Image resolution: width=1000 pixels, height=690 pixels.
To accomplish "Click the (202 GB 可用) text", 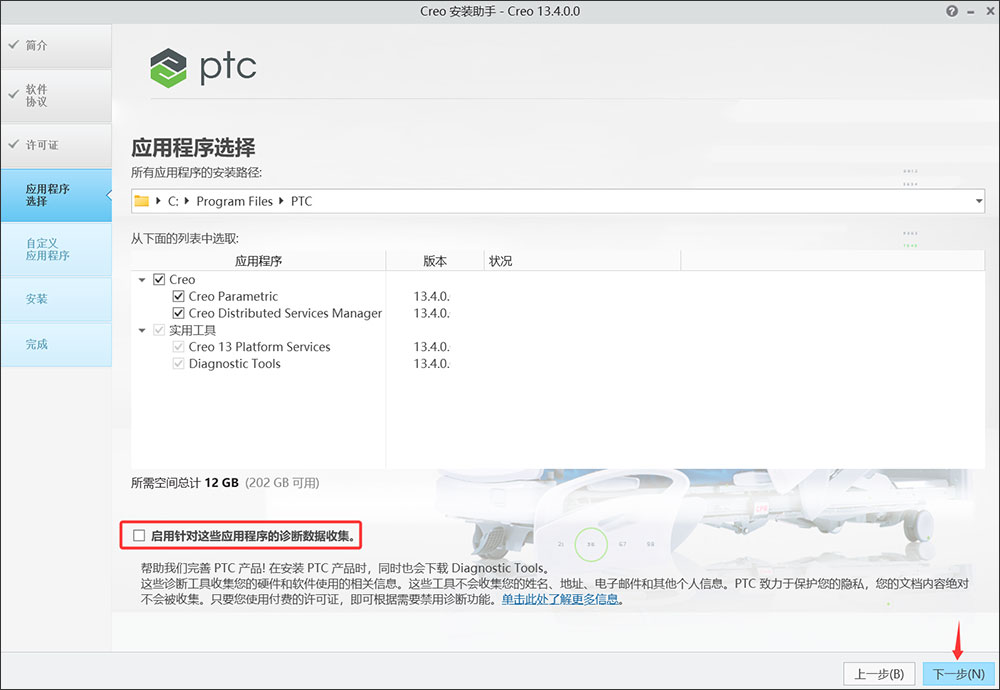I will [283, 483].
